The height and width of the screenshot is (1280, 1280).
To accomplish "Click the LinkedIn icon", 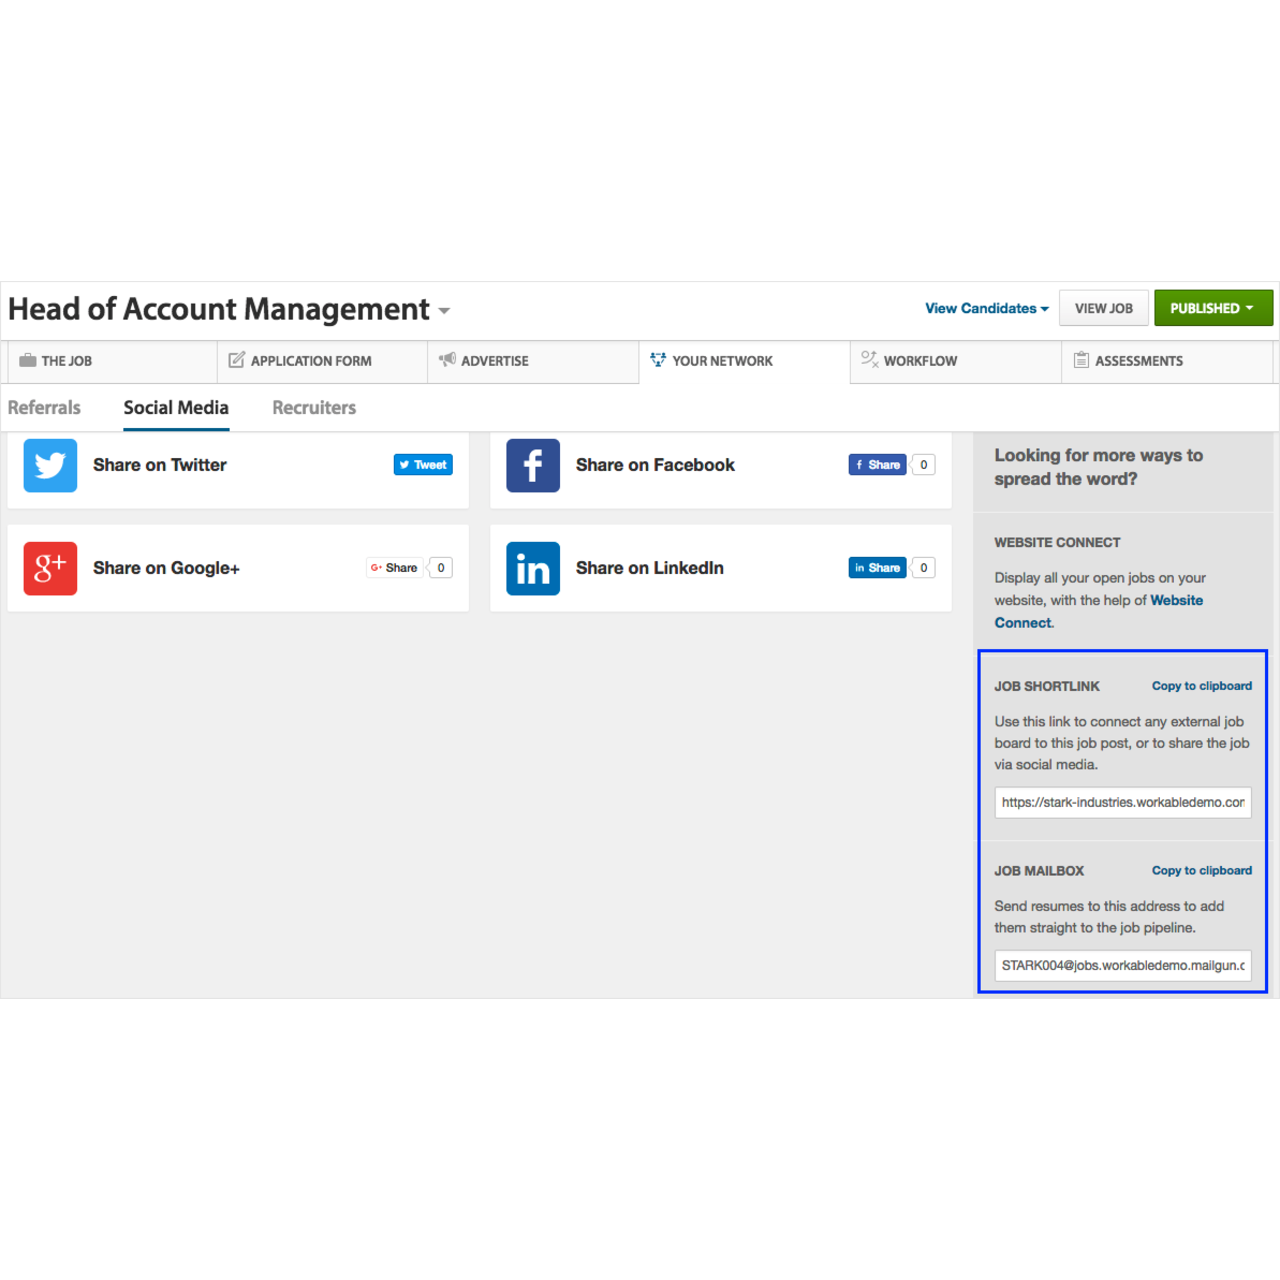I will [532, 568].
